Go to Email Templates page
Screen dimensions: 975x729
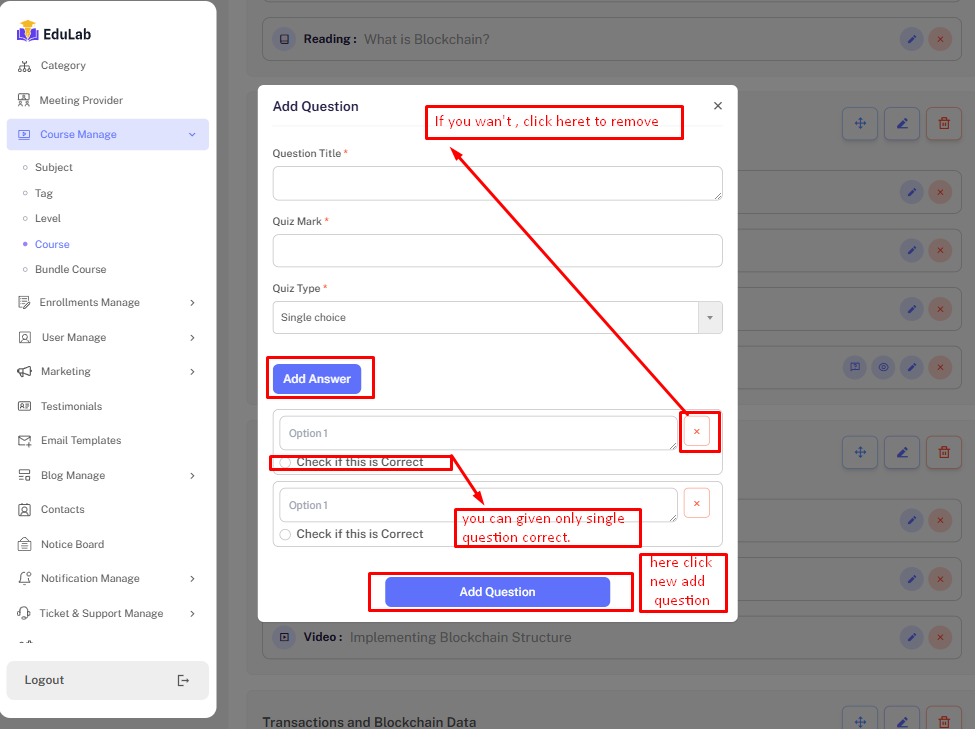click(80, 440)
